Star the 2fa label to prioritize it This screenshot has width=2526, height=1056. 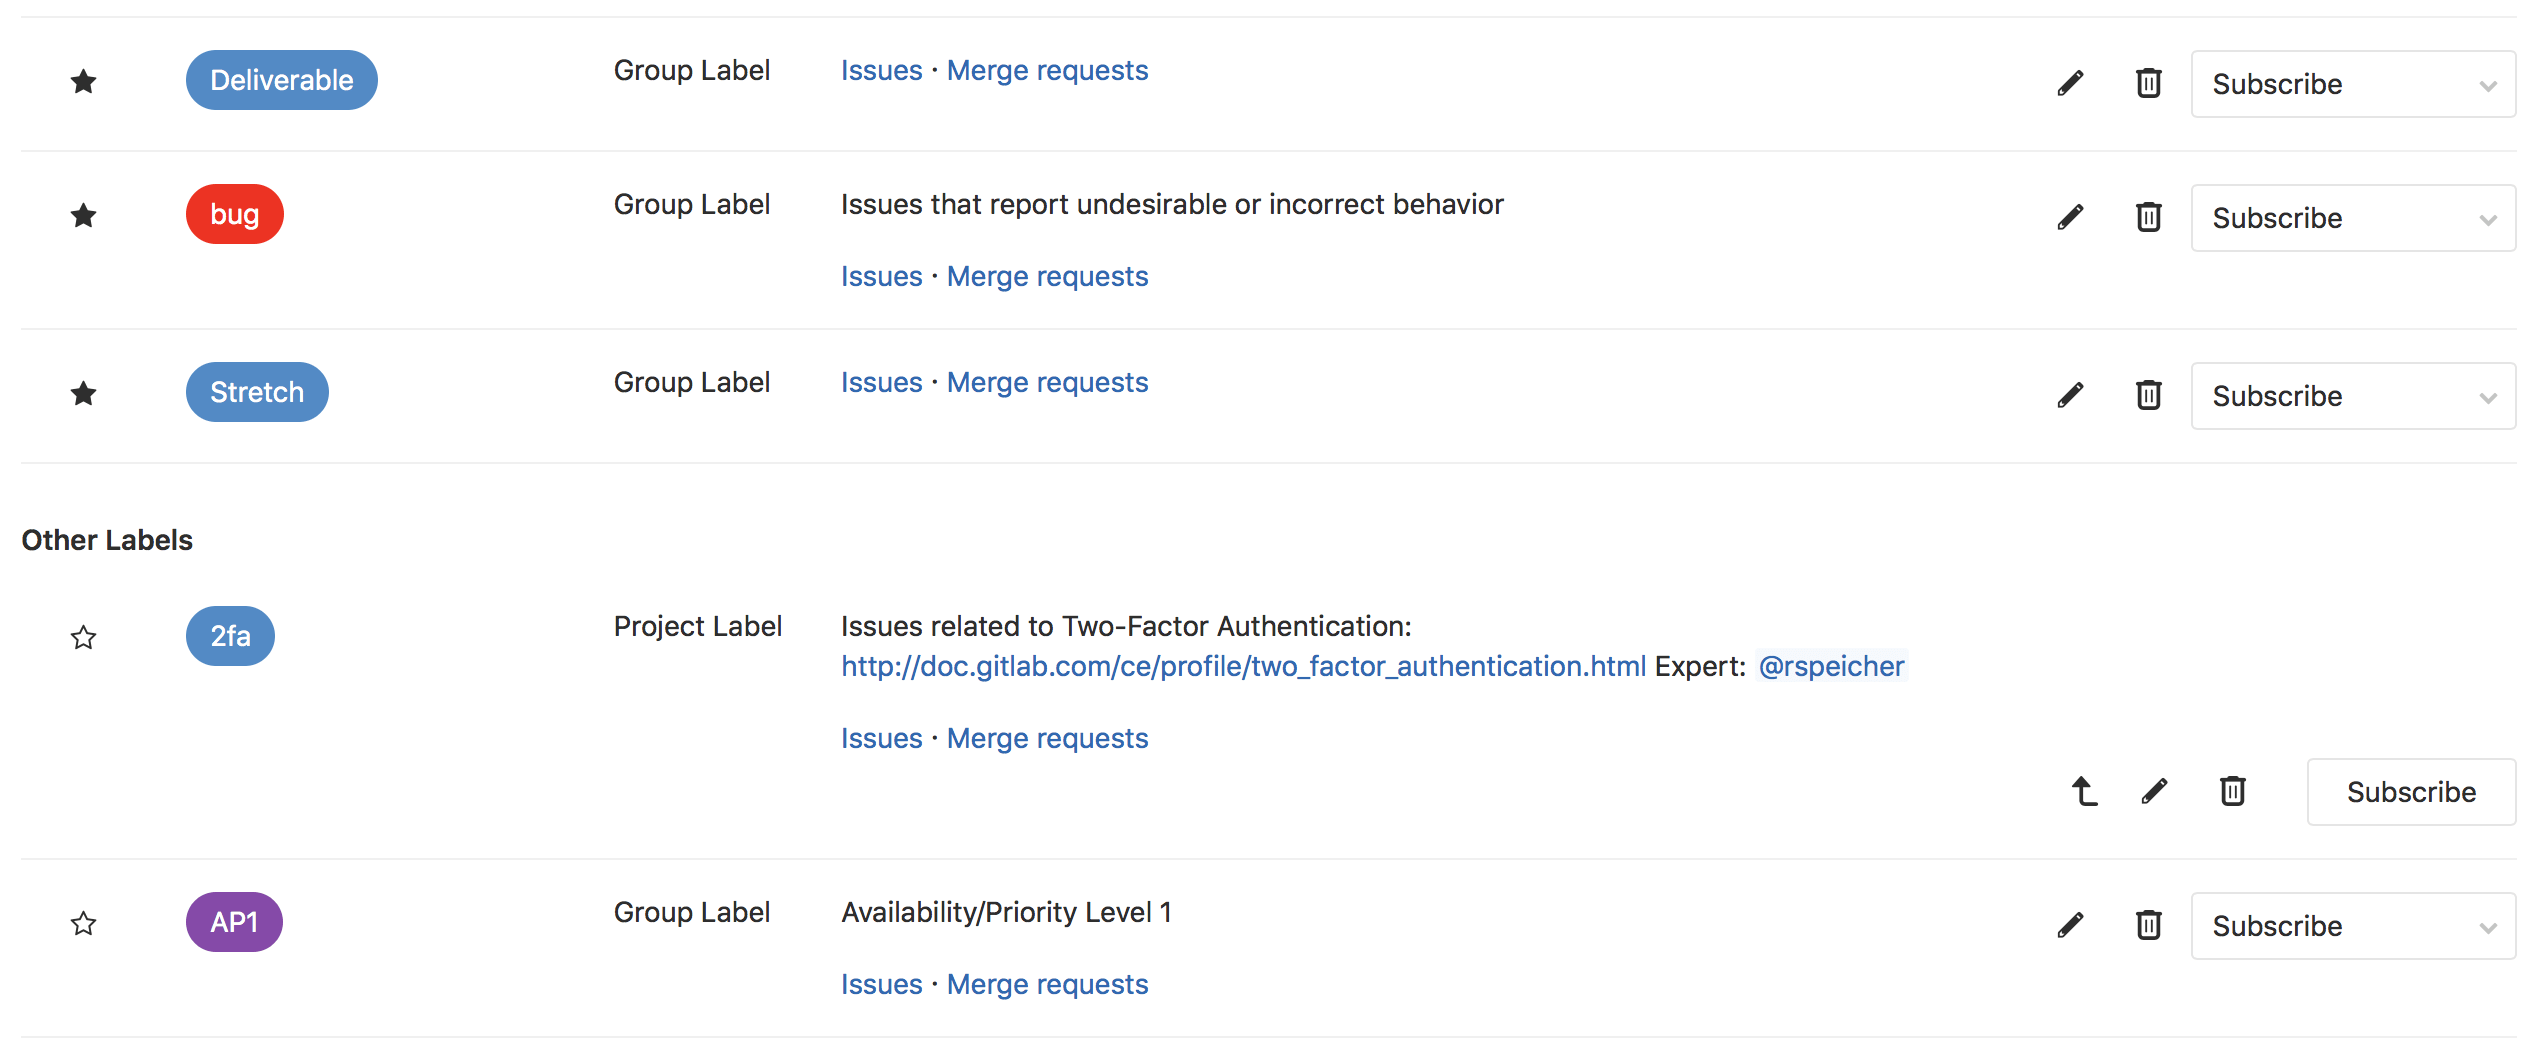[84, 637]
